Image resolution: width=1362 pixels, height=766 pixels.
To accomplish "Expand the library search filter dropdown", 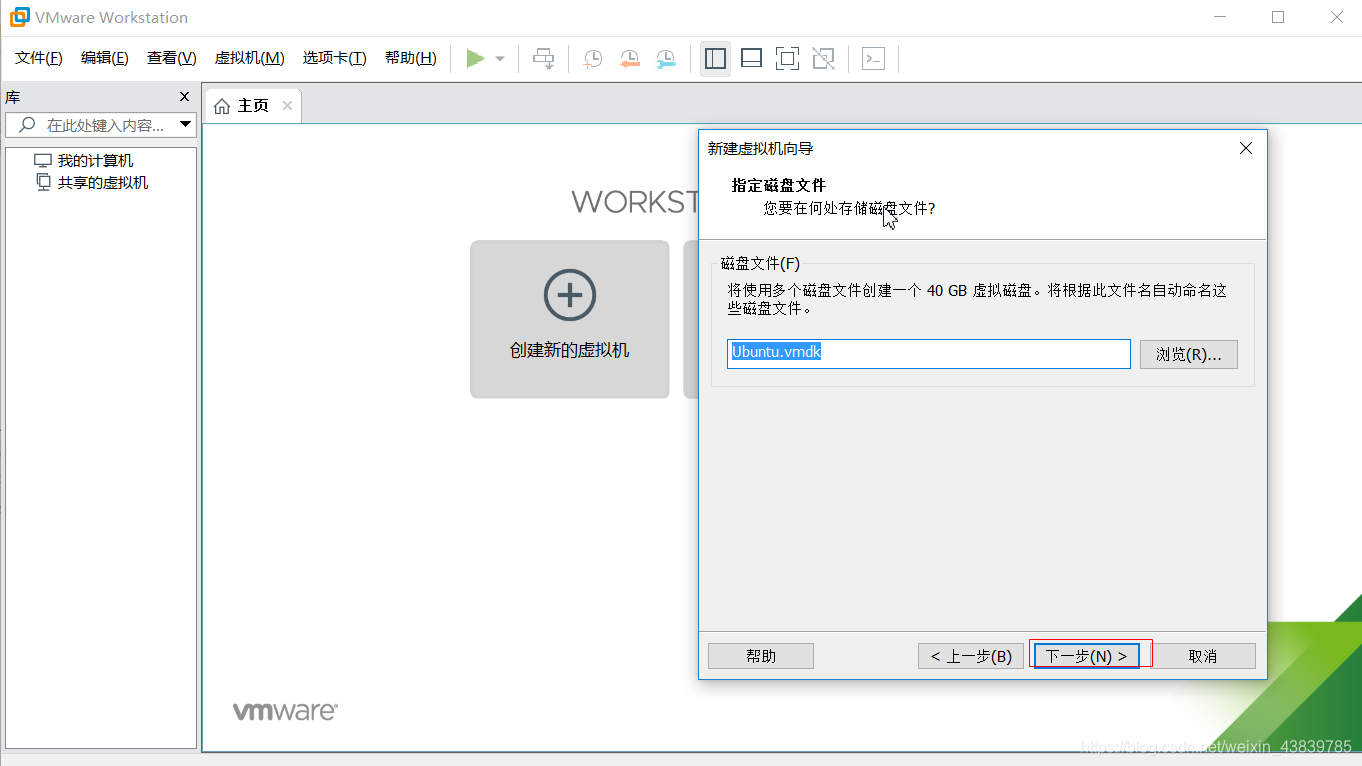I will tap(185, 125).
